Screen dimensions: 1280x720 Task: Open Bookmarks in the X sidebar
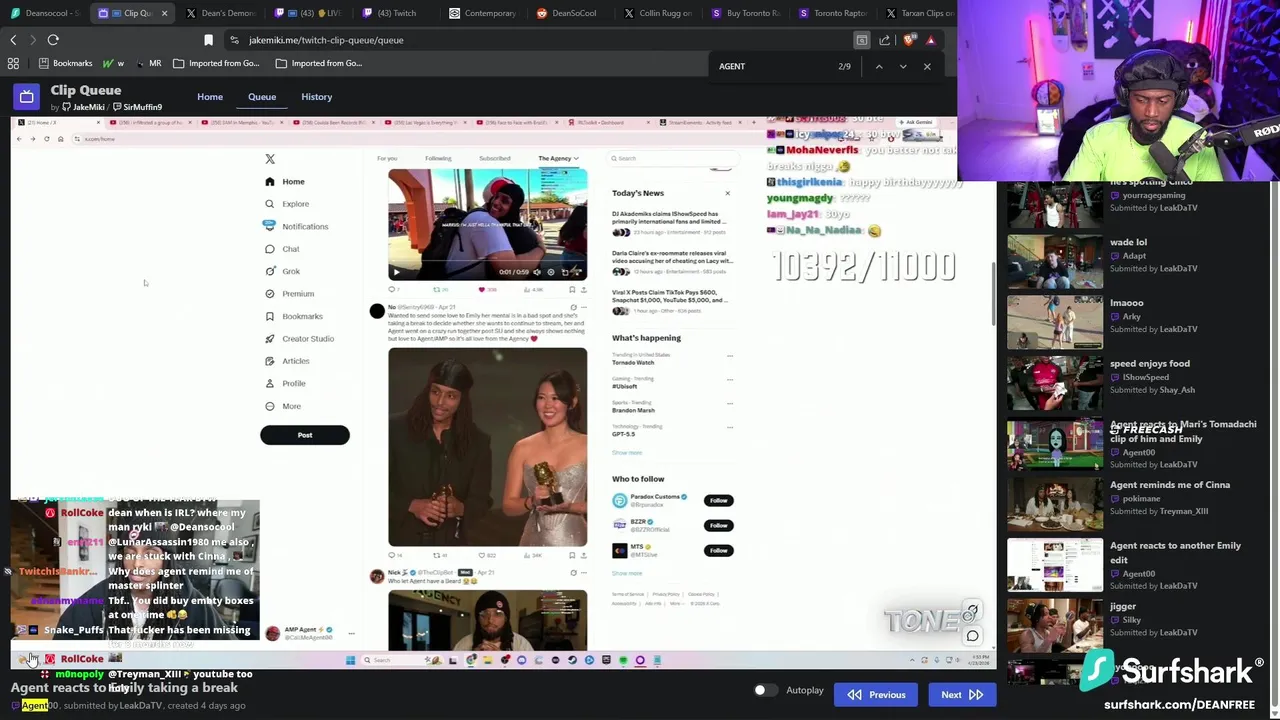(293, 316)
